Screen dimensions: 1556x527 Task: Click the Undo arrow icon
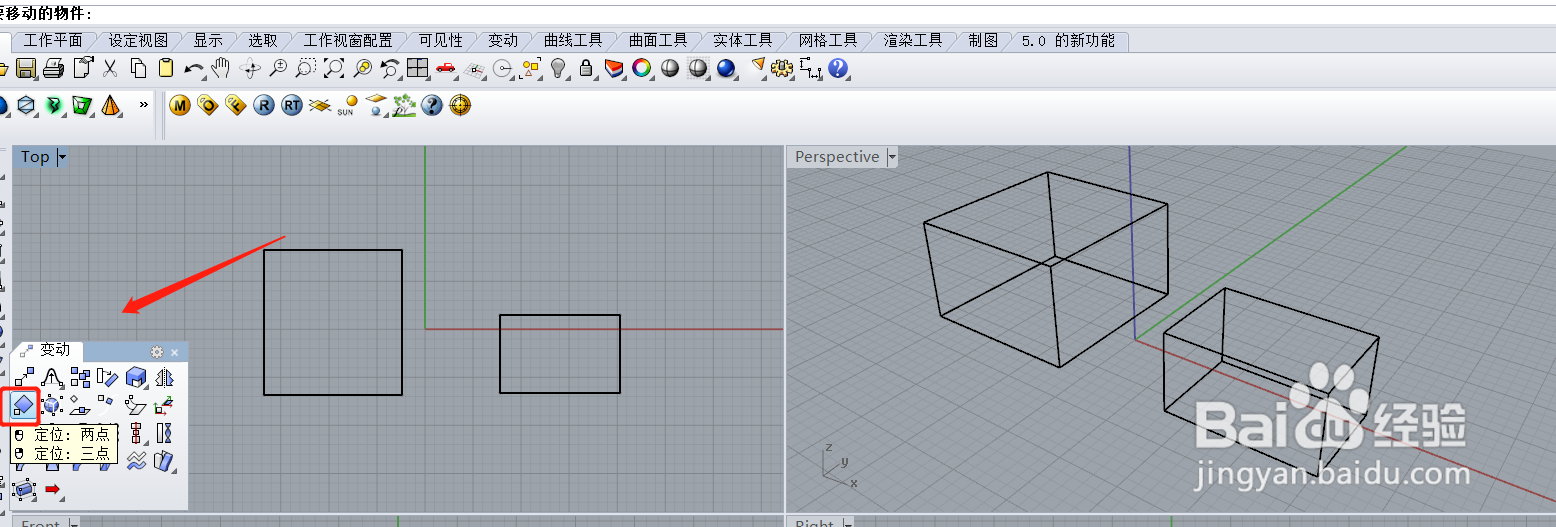pyautogui.click(x=194, y=68)
